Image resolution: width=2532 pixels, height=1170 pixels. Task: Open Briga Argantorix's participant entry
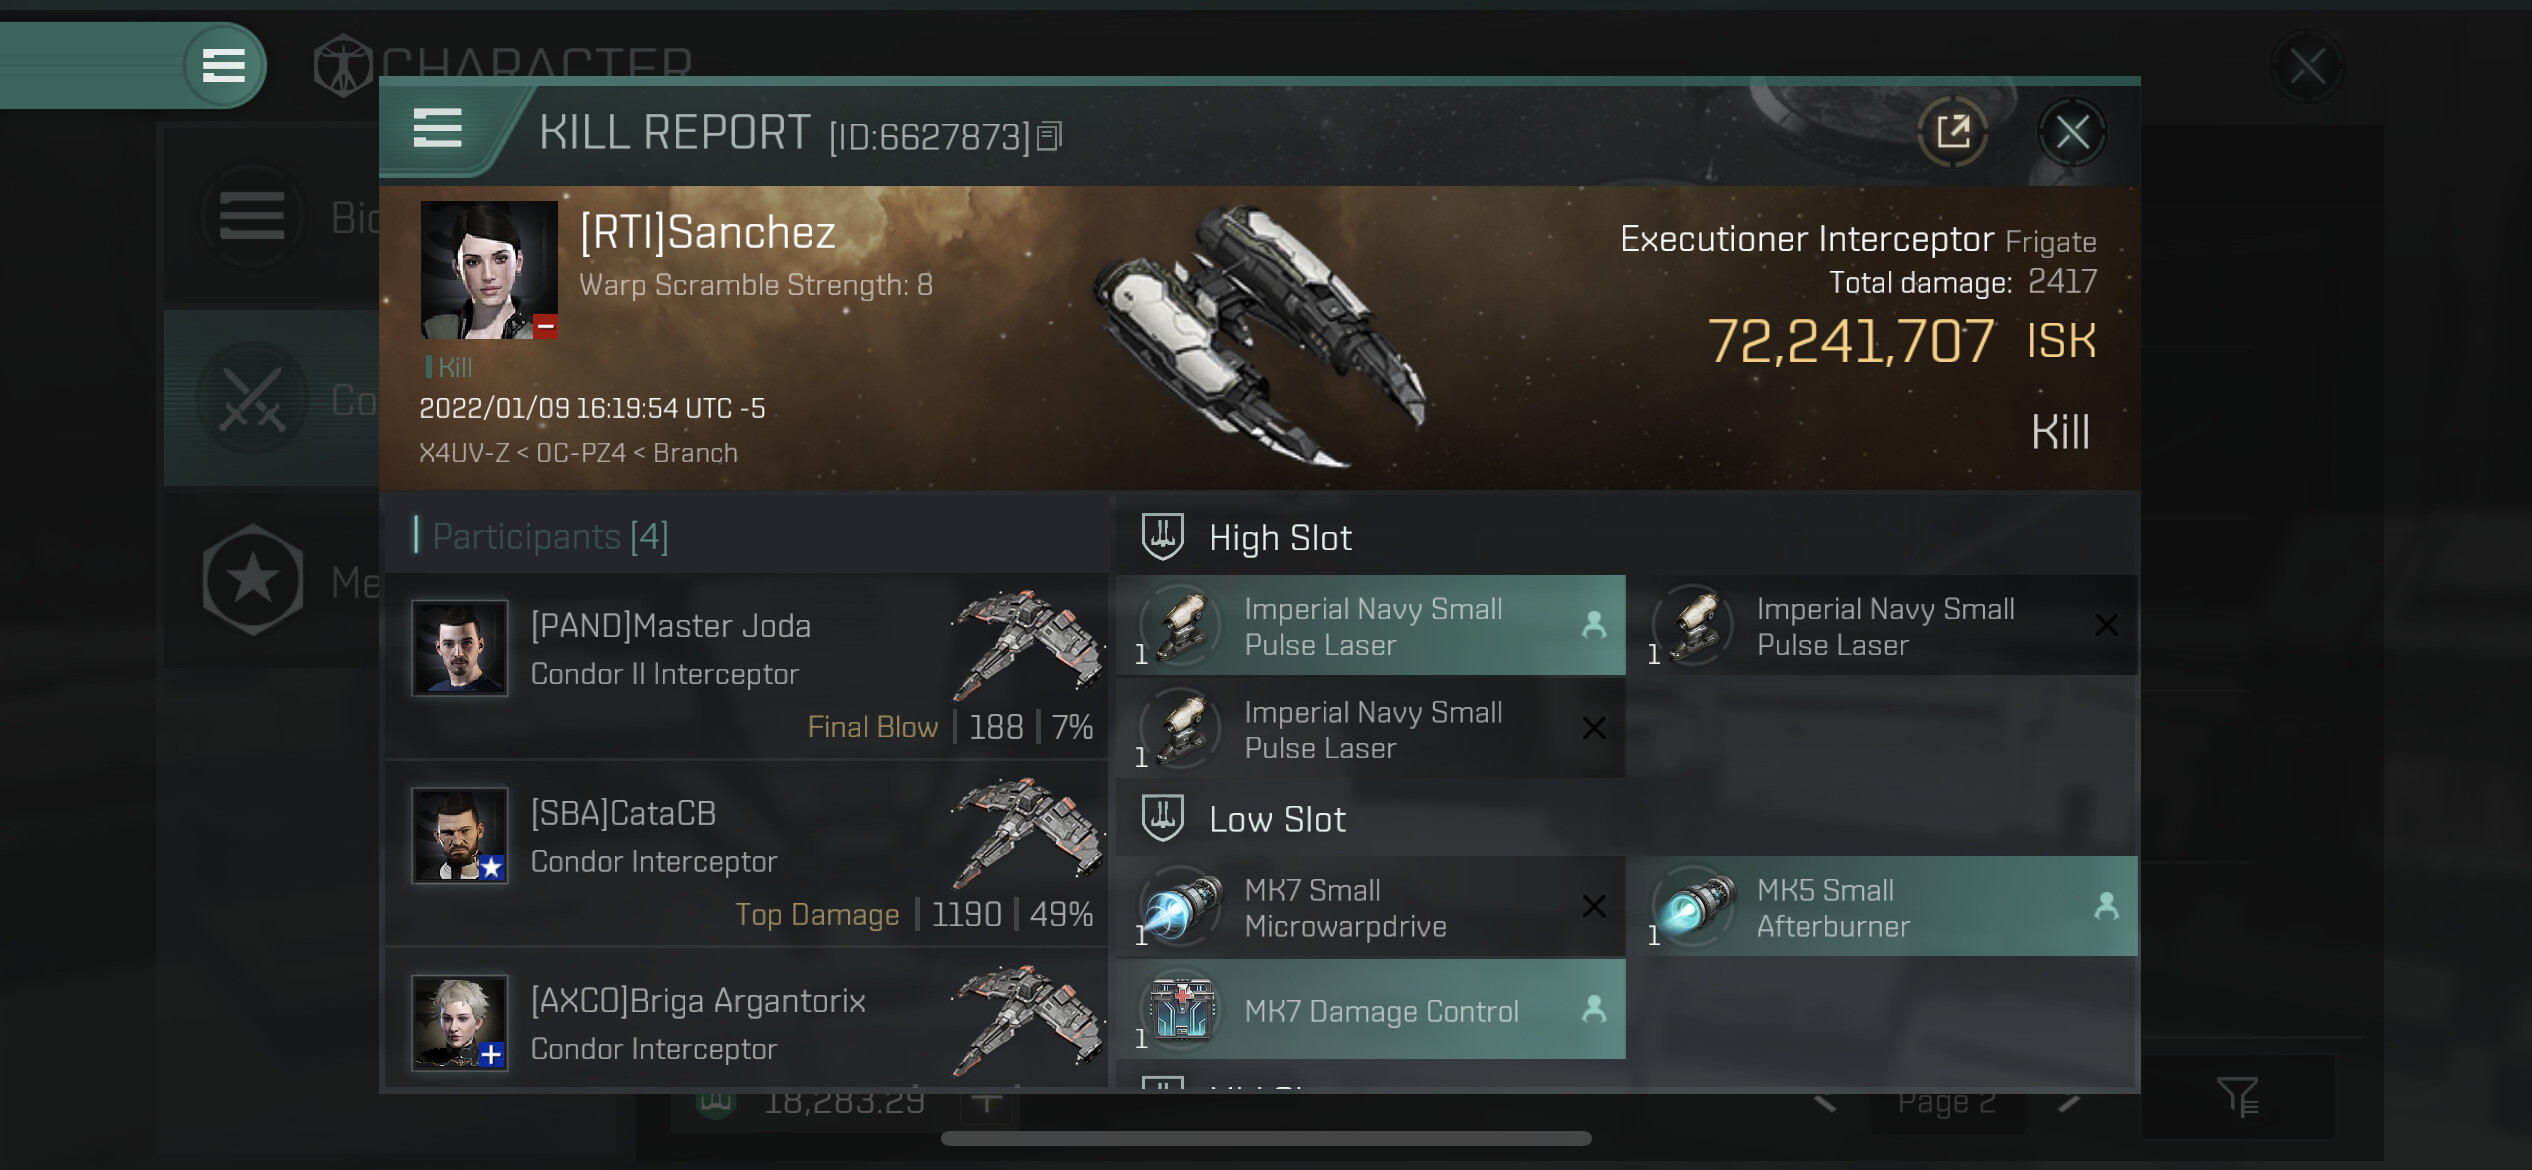pos(746,1020)
